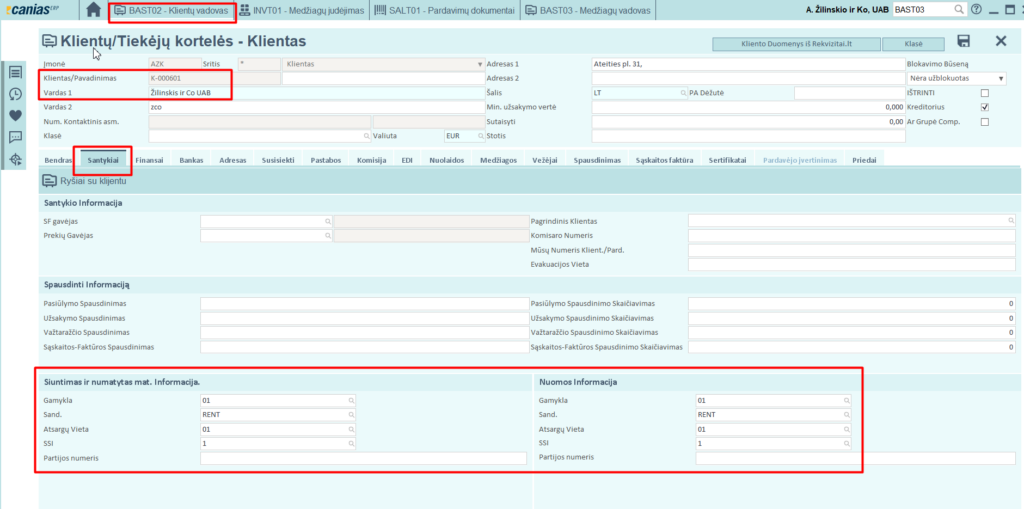Viewport: 1024px width, 509px height.
Task: Open the history clock icon in sidebar
Action: (15, 93)
